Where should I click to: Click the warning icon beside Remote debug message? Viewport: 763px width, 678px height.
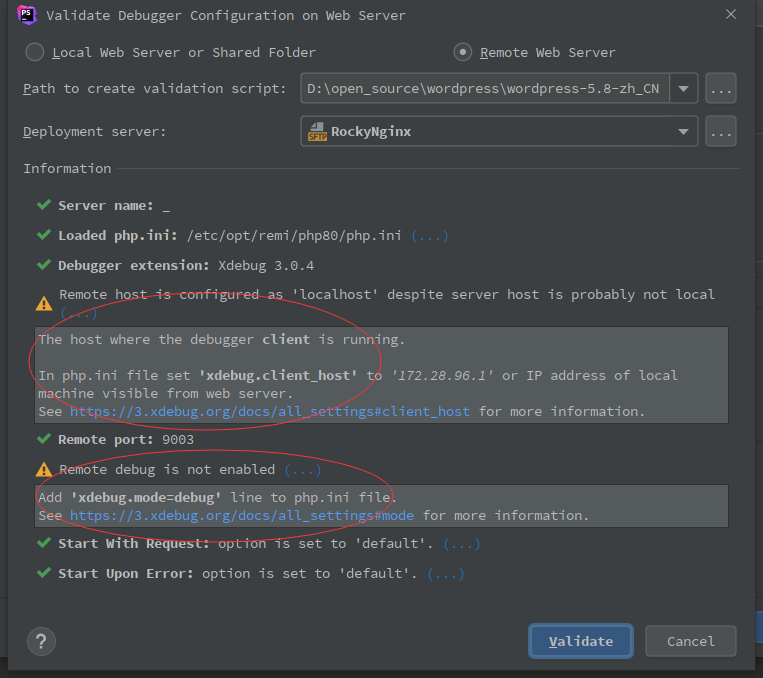44,469
